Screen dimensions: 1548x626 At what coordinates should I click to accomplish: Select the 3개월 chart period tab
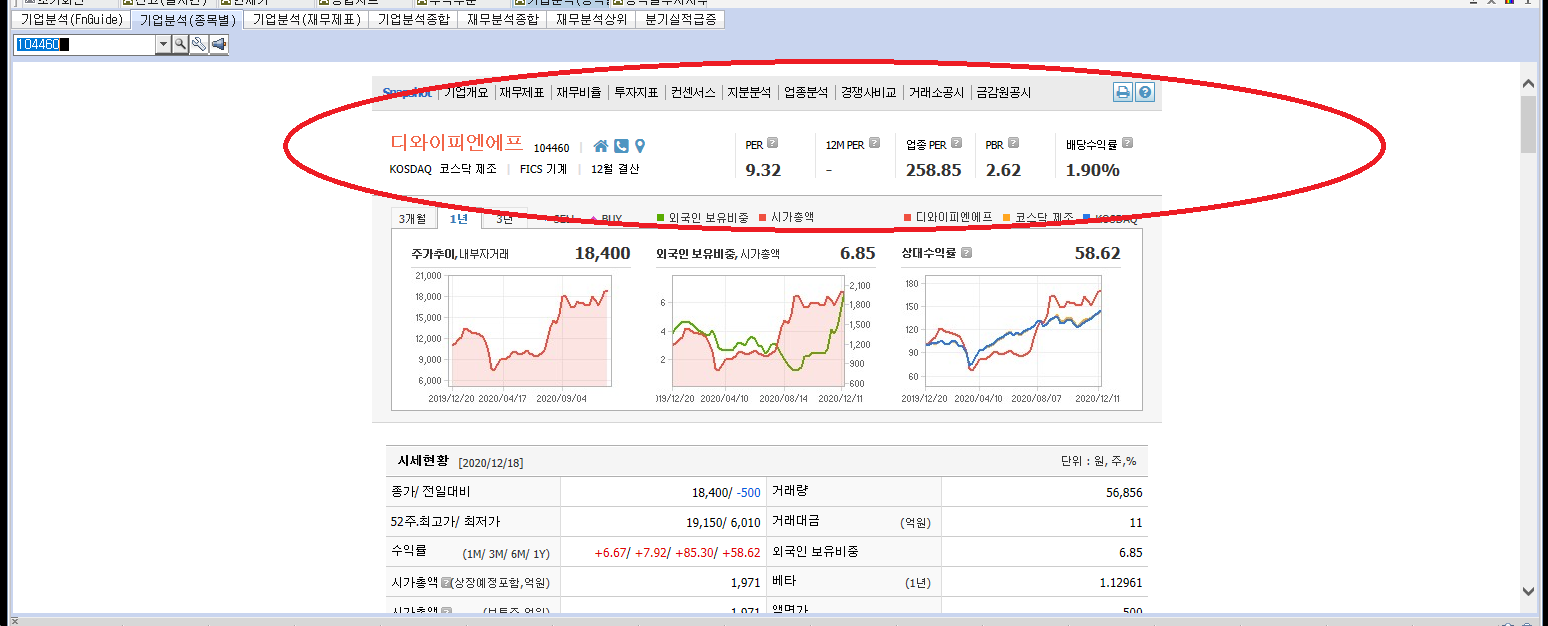coord(412,219)
